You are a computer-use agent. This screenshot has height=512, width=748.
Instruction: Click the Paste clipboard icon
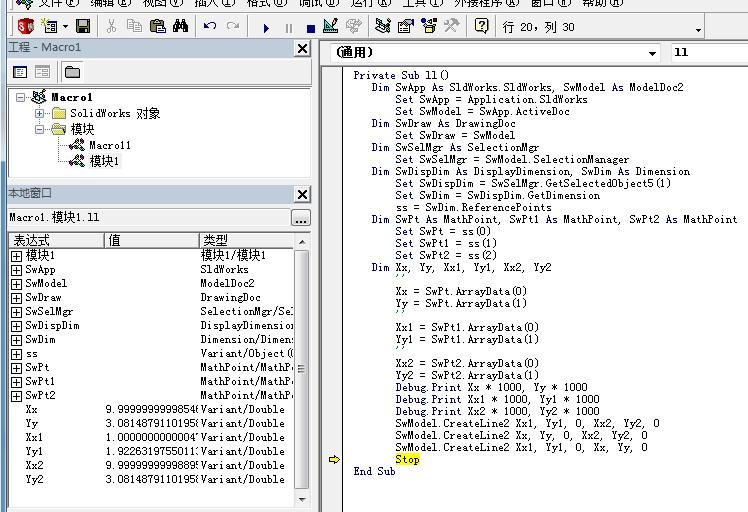click(x=157, y=26)
